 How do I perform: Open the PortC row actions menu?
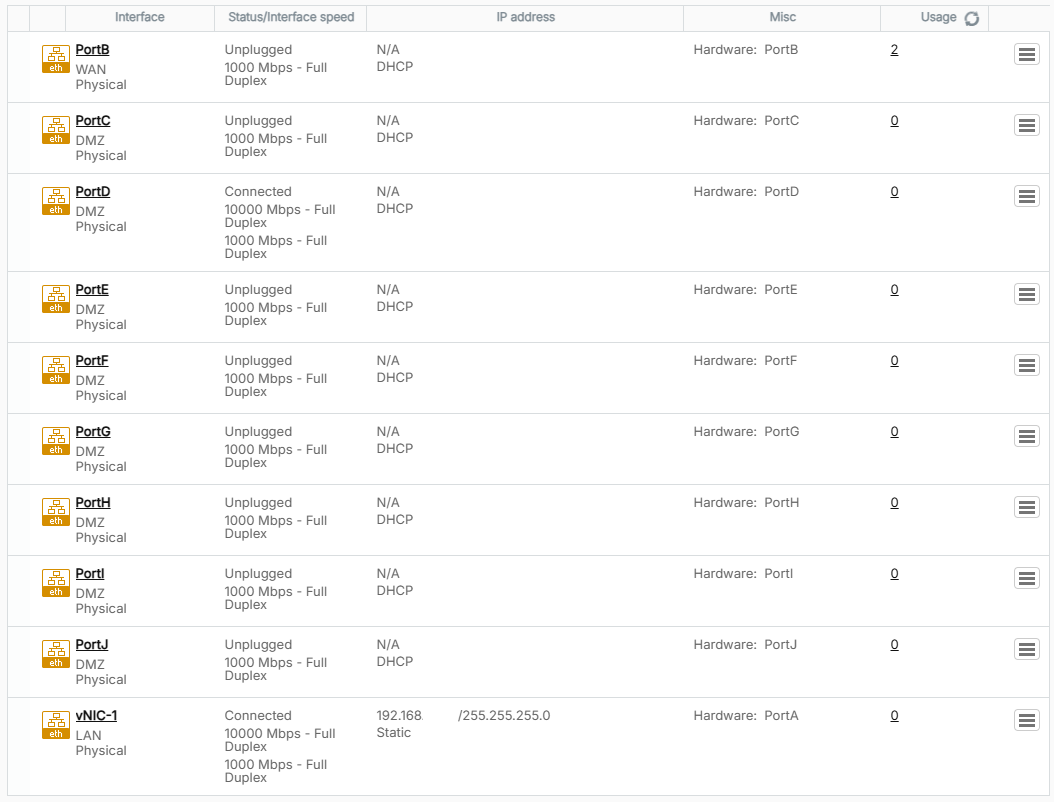(1026, 125)
